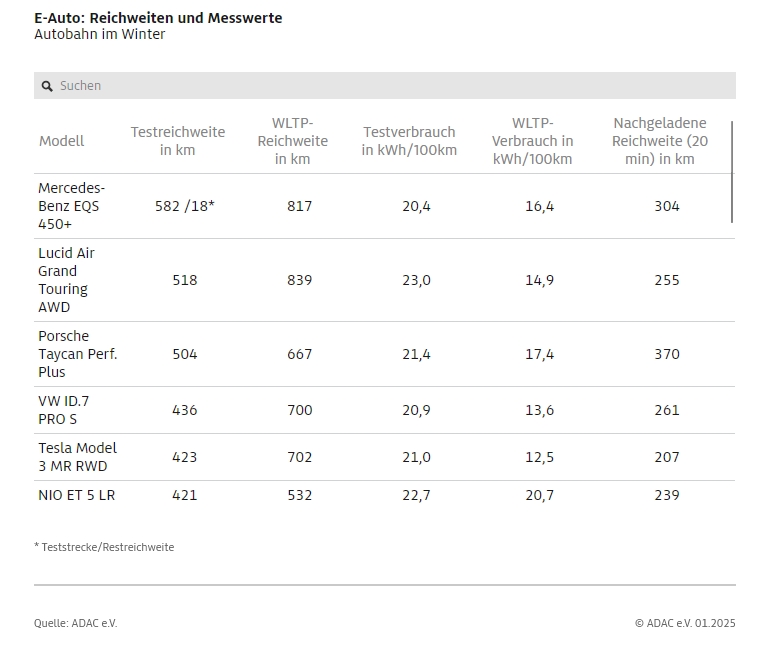Sort by Nachgeladene Reichweite column header
The height and width of the screenshot is (648, 780).
point(660,141)
